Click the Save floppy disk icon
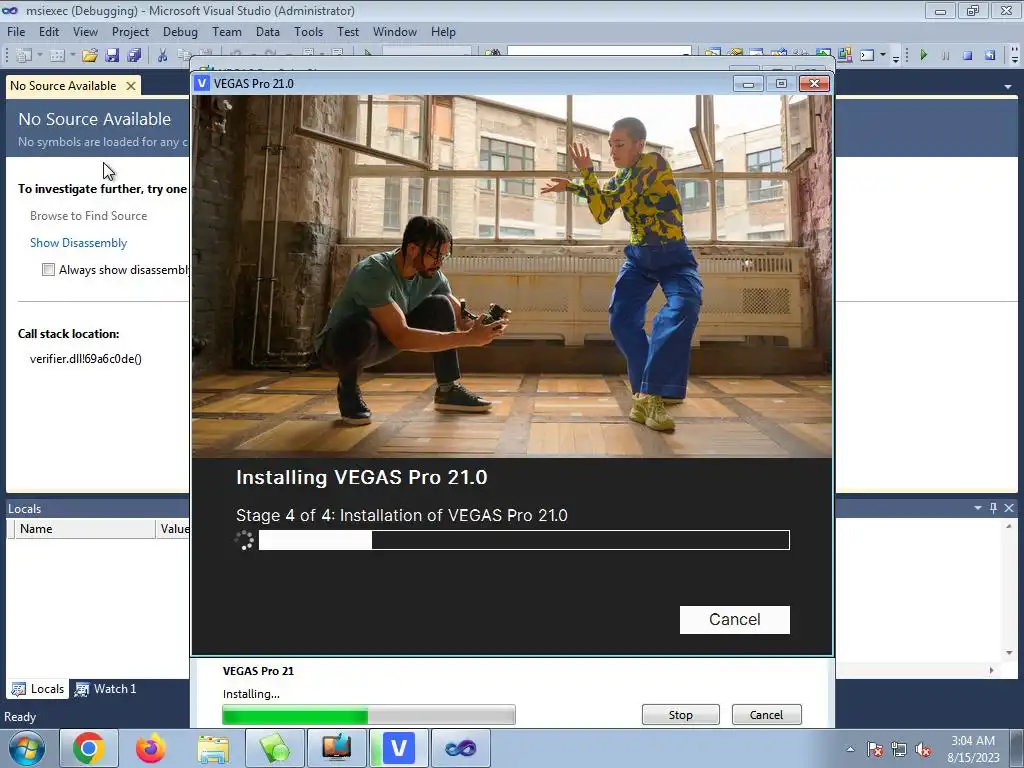1024x768 pixels. coord(112,56)
